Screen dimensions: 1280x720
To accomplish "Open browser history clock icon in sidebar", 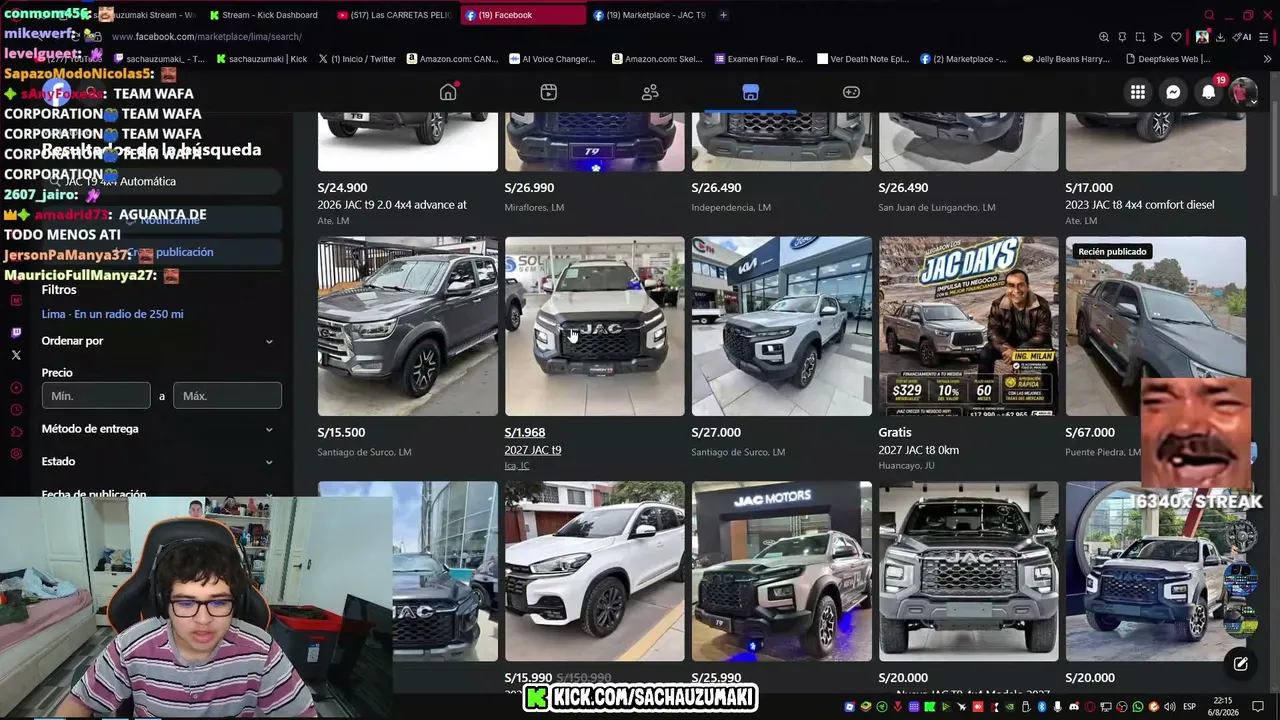I will tap(16, 410).
